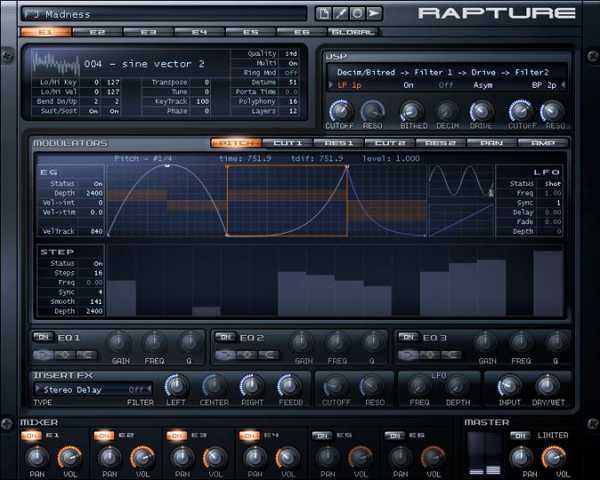Select the CUT 1 modulator button
Screen dimensions: 600x480
[287, 143]
